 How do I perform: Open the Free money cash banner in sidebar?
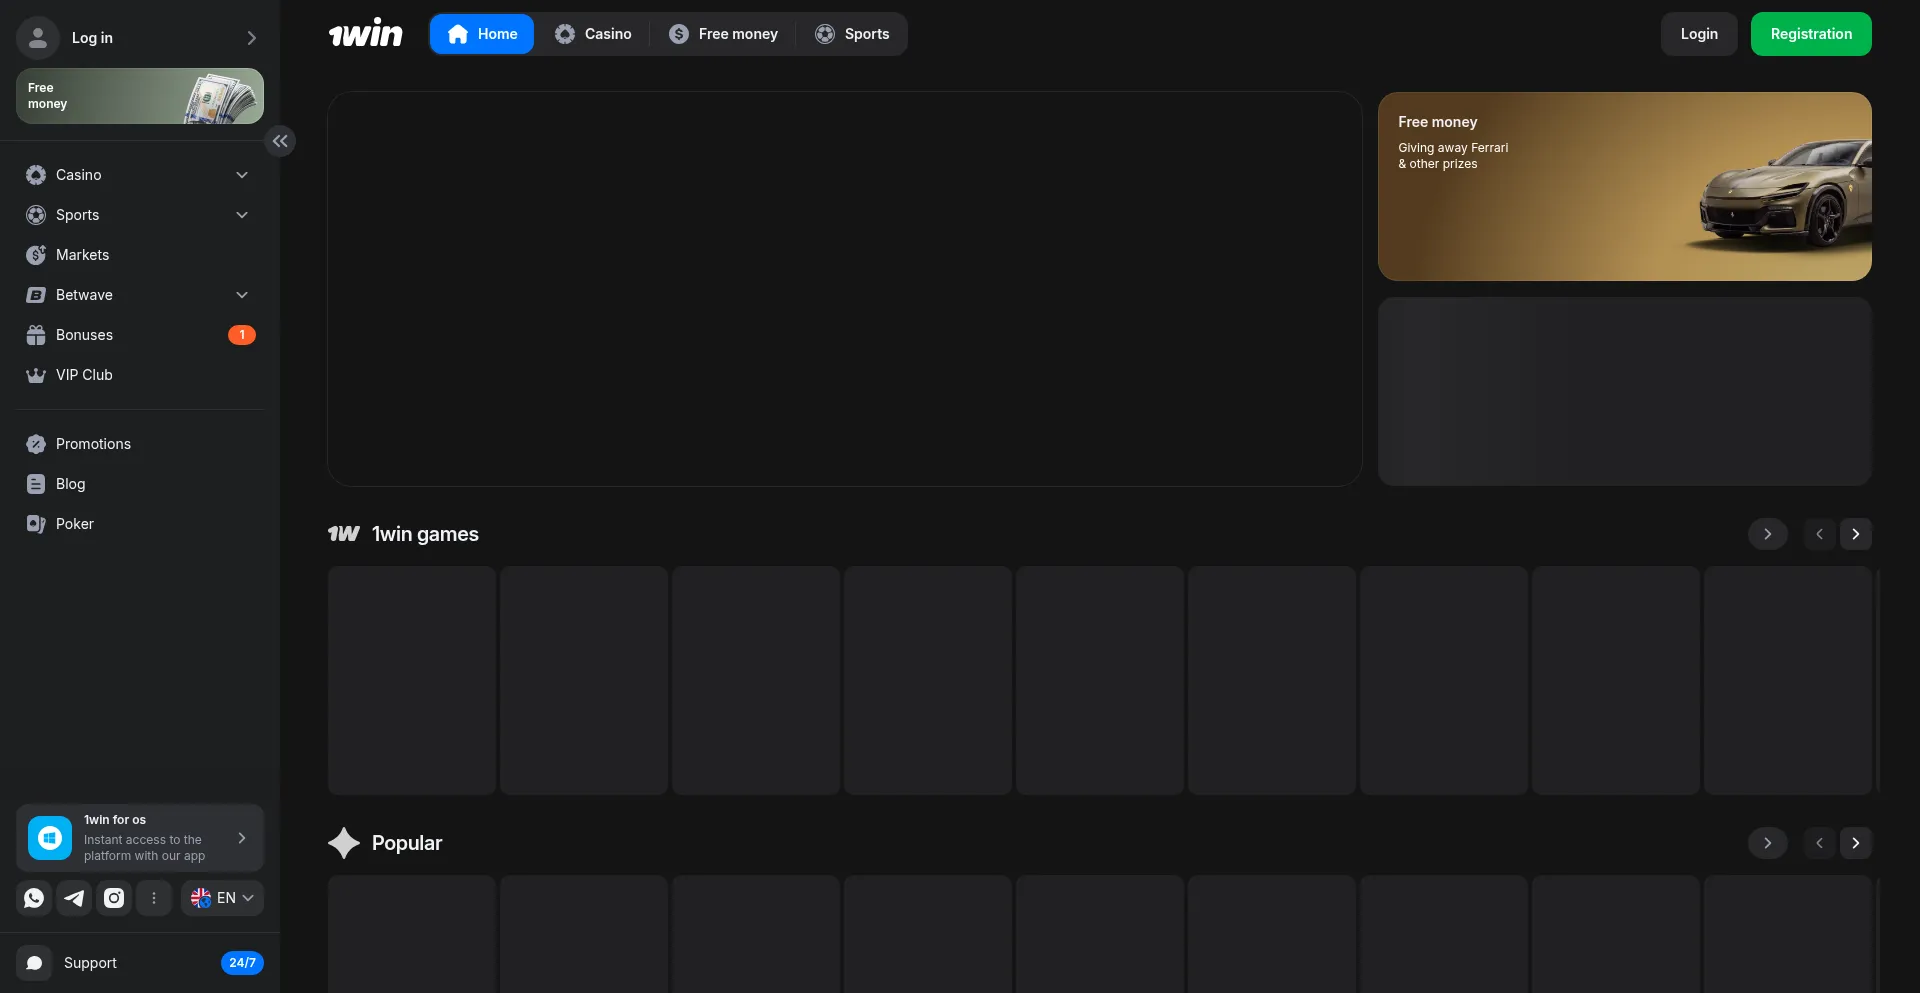(140, 96)
